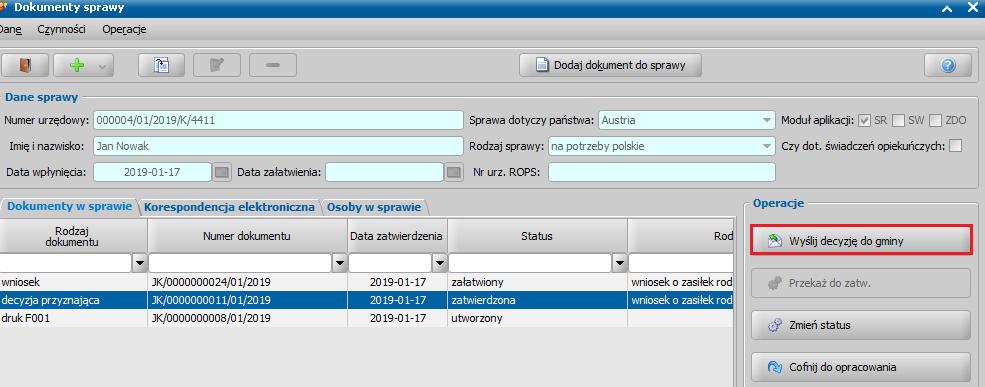Click the envelope icon on Wyślij decyzję
The height and width of the screenshot is (387, 985).
click(x=776, y=241)
